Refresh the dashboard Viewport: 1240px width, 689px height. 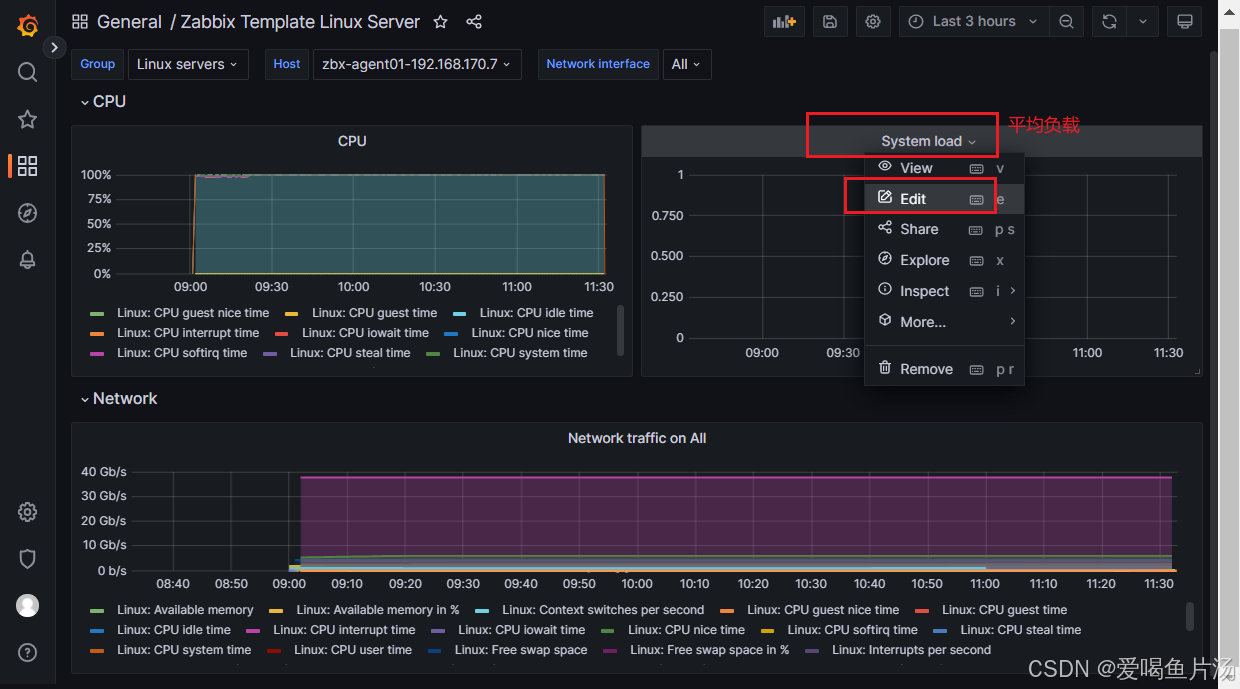(x=1109, y=21)
